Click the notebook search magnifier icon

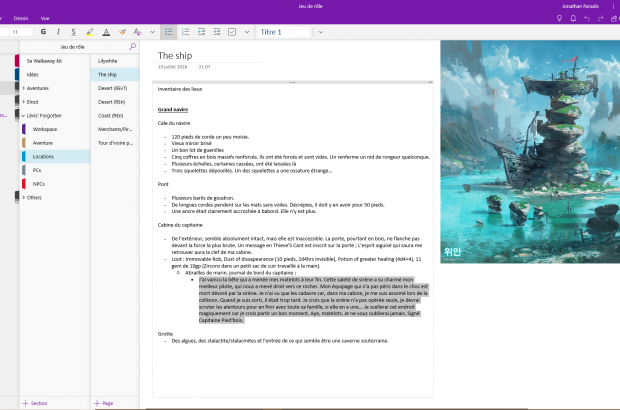click(132, 47)
